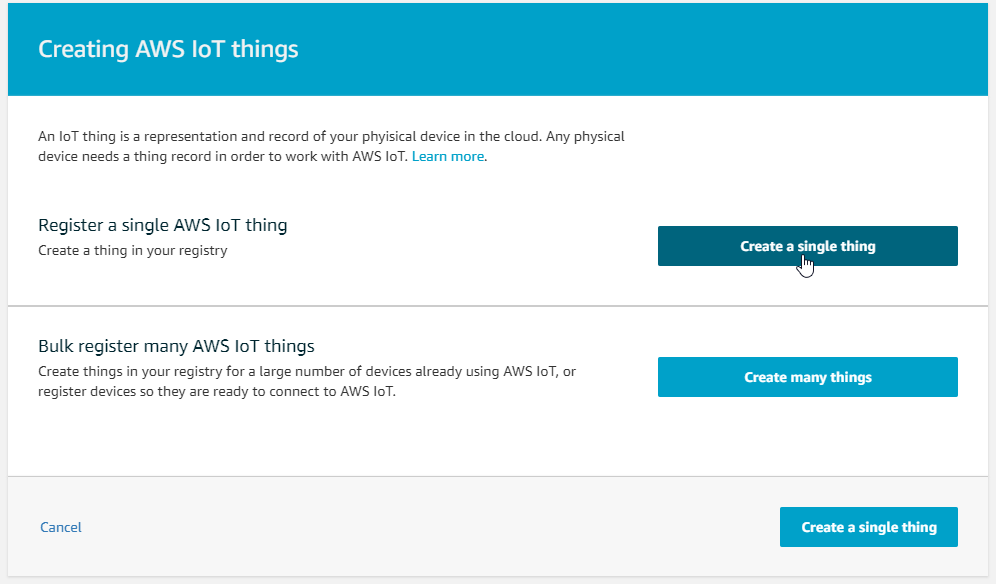
Task: Click the line starting Create things in your registry
Action: [x=307, y=371]
